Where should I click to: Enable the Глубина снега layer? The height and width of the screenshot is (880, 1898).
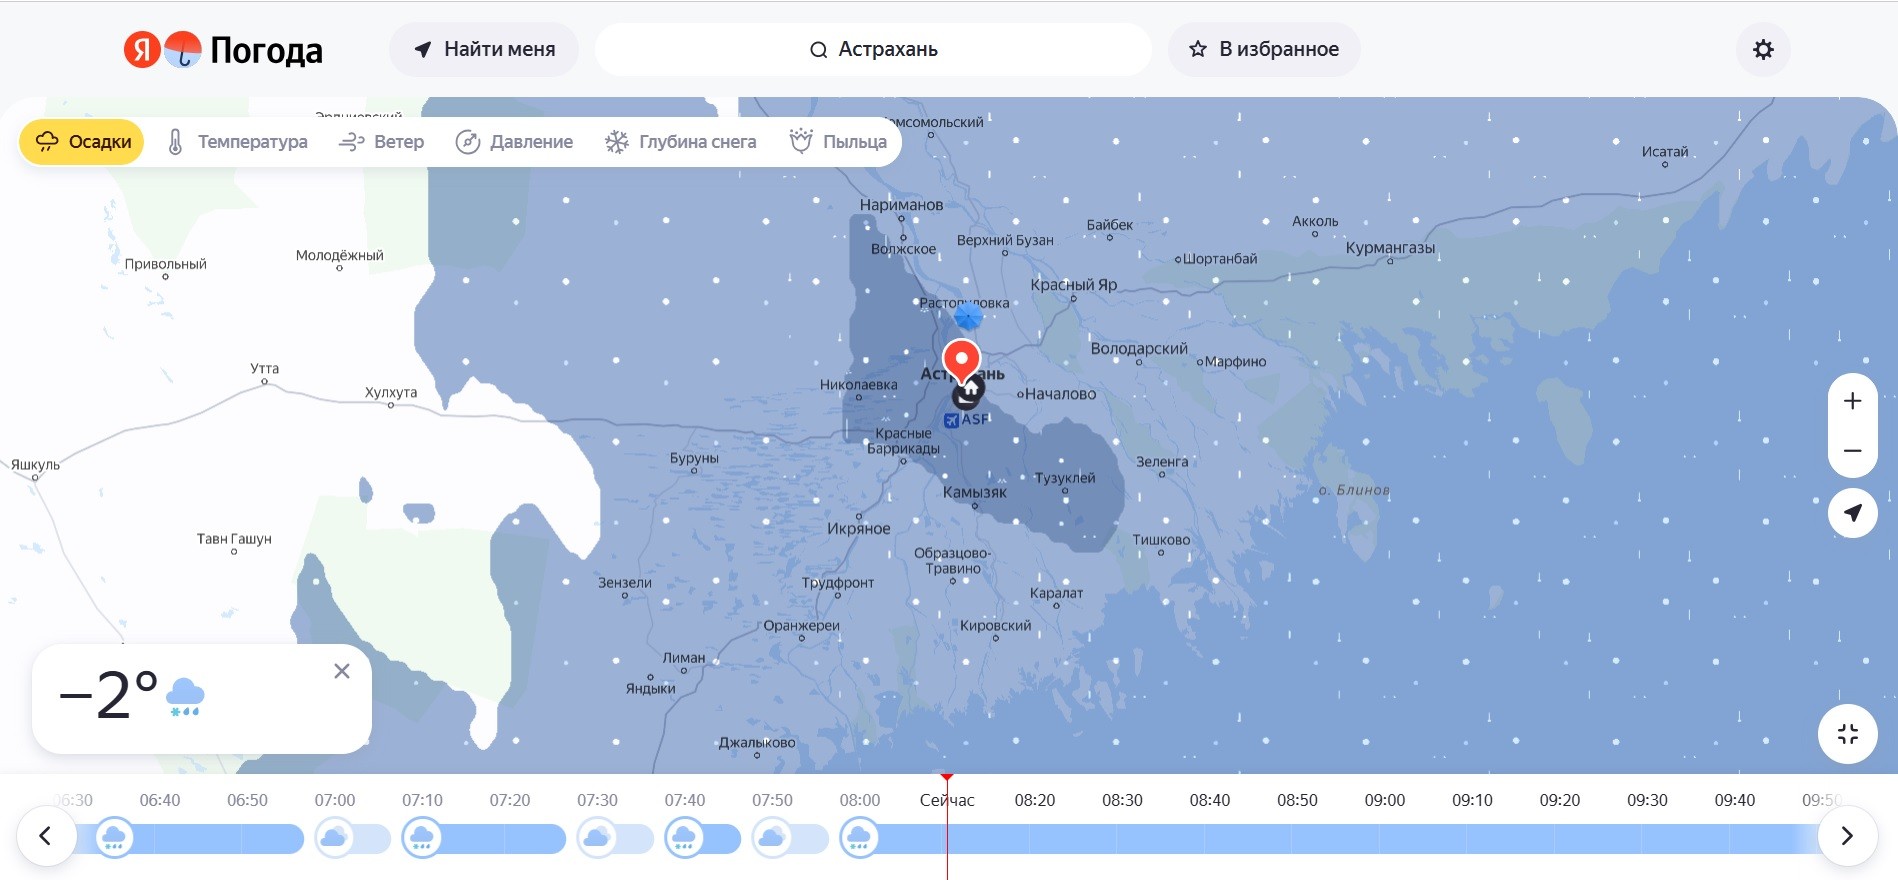681,142
